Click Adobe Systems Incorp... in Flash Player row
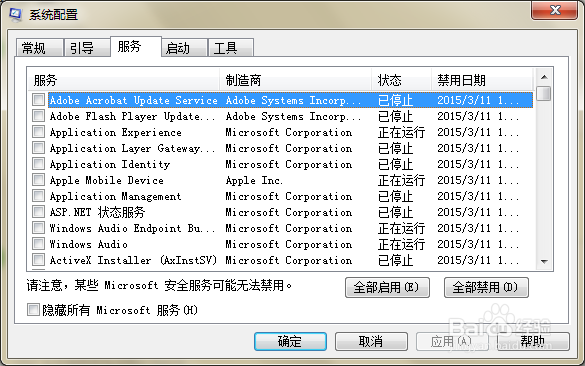Screen dimensions: 585x366 pyautogui.click(x=293, y=116)
